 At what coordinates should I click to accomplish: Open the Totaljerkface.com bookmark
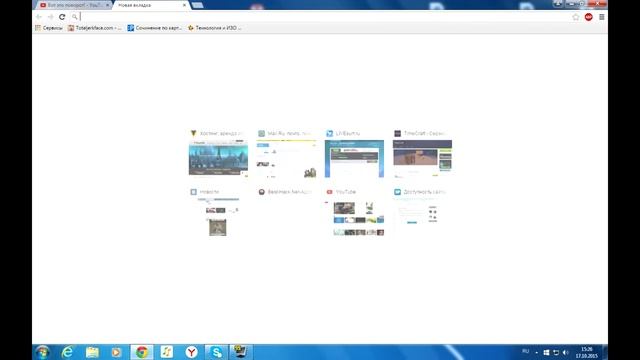[95, 28]
